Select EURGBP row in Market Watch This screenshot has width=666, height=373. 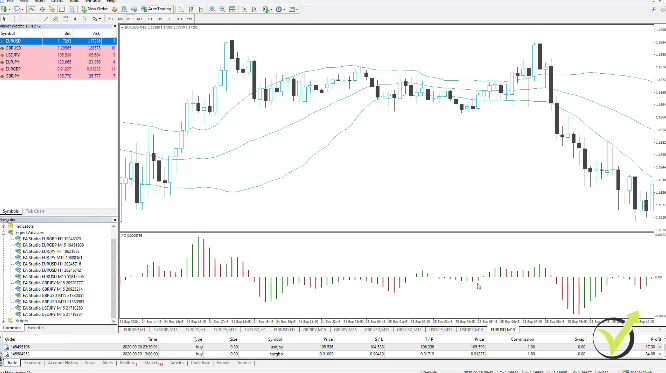[x=58, y=69]
